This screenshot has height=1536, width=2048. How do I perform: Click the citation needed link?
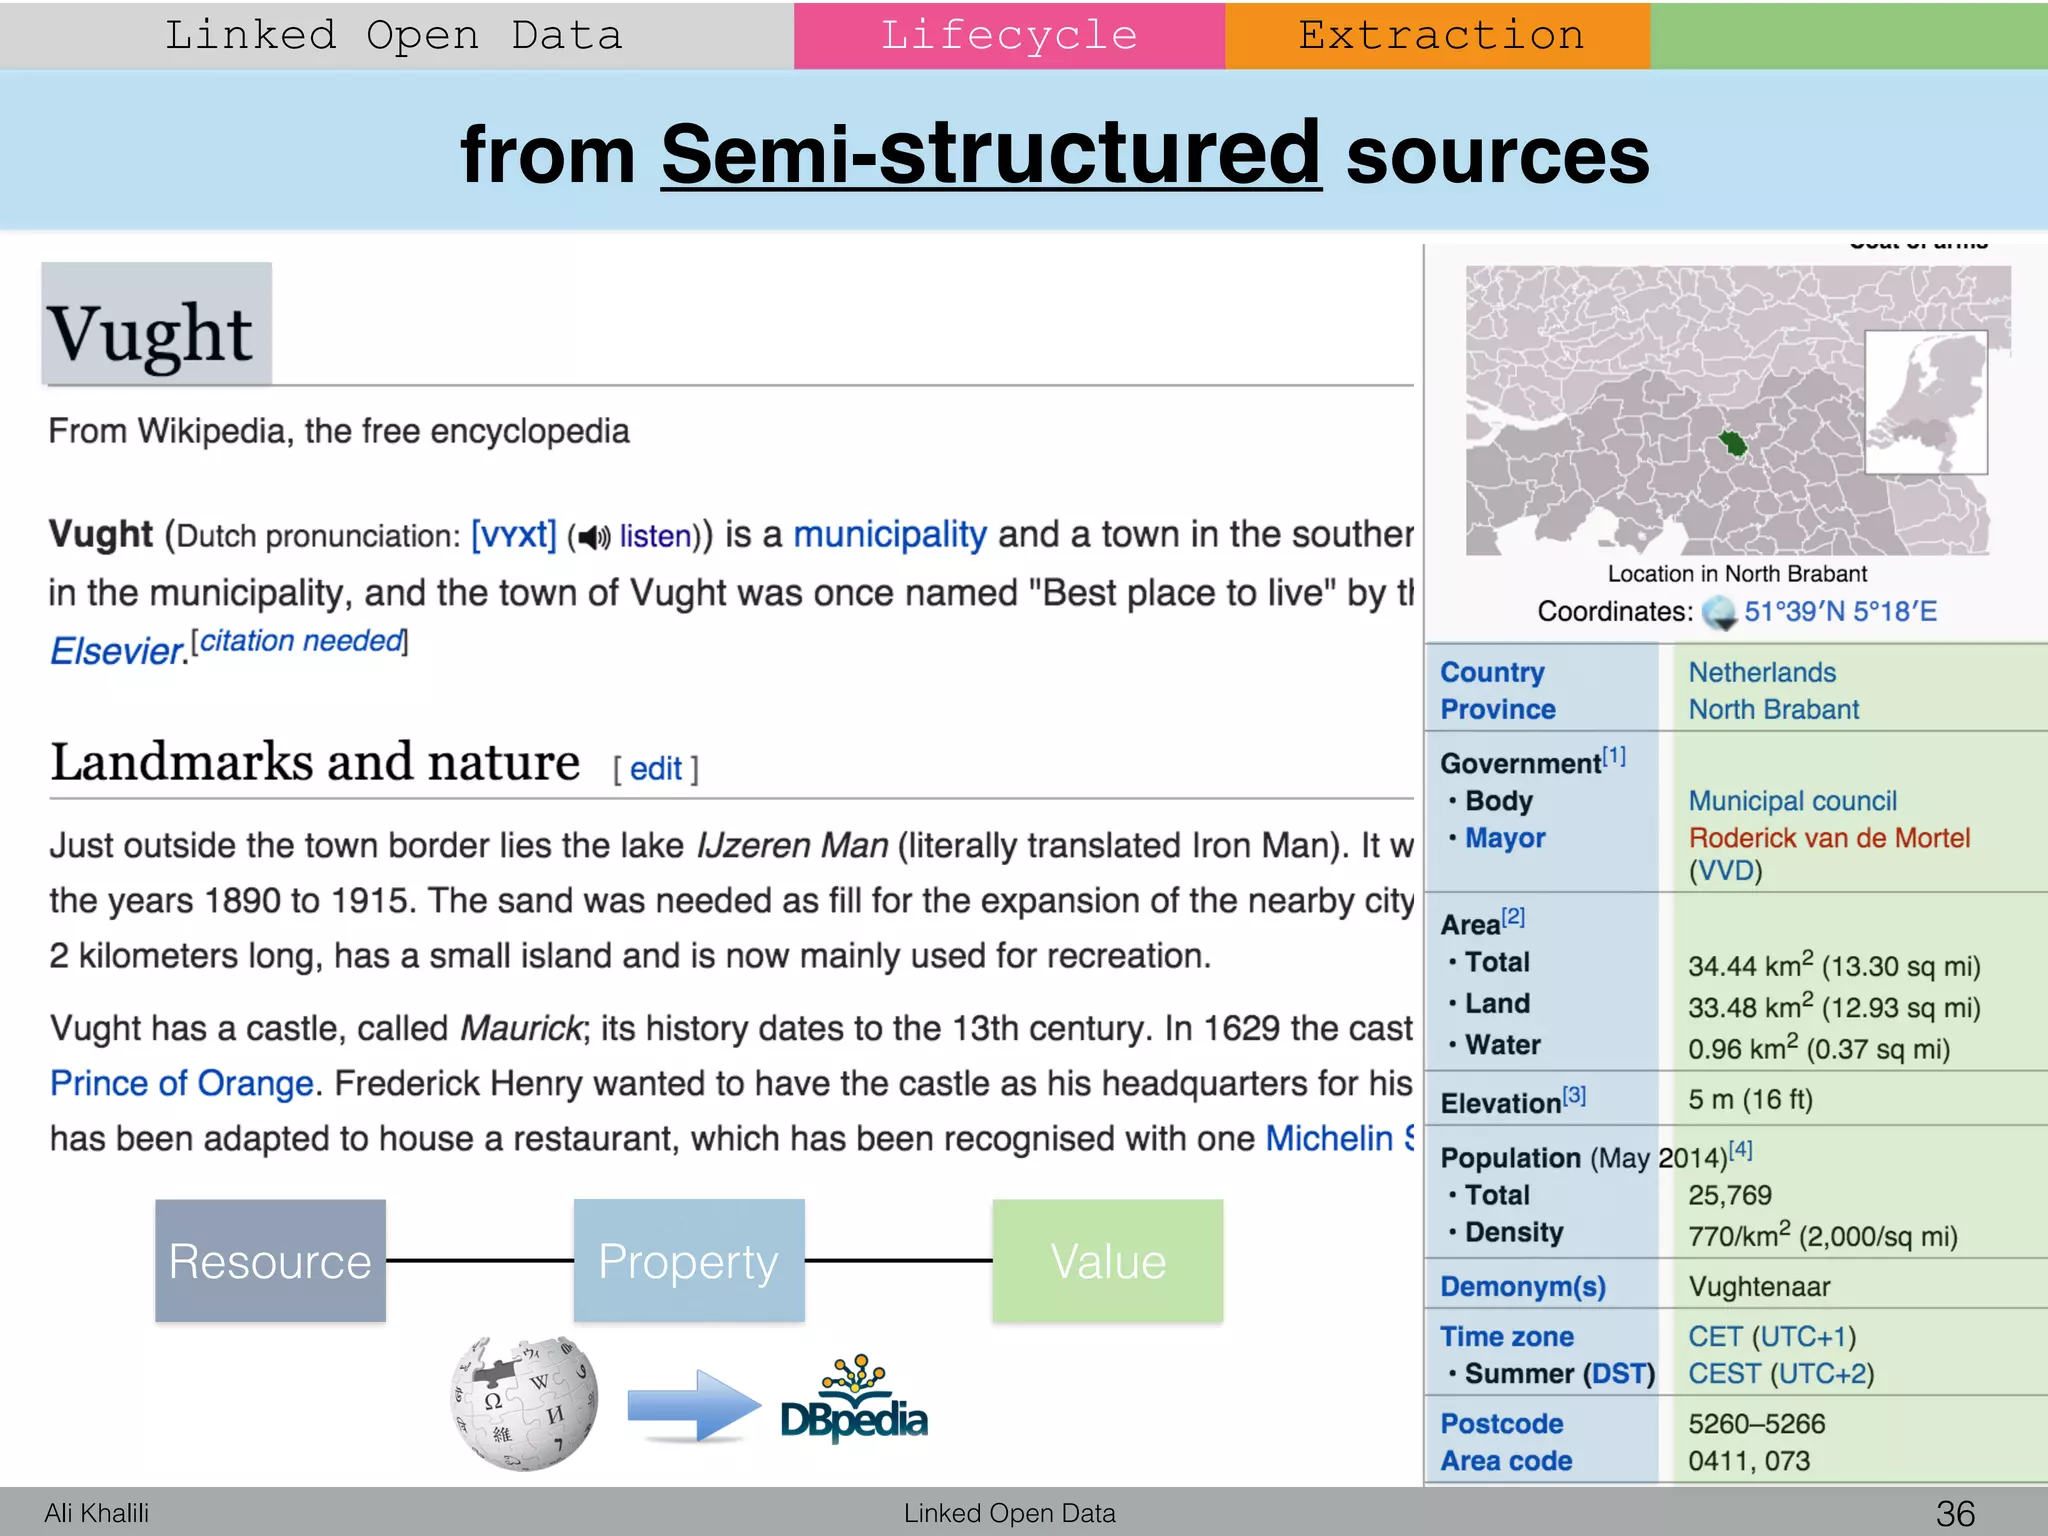300,641
